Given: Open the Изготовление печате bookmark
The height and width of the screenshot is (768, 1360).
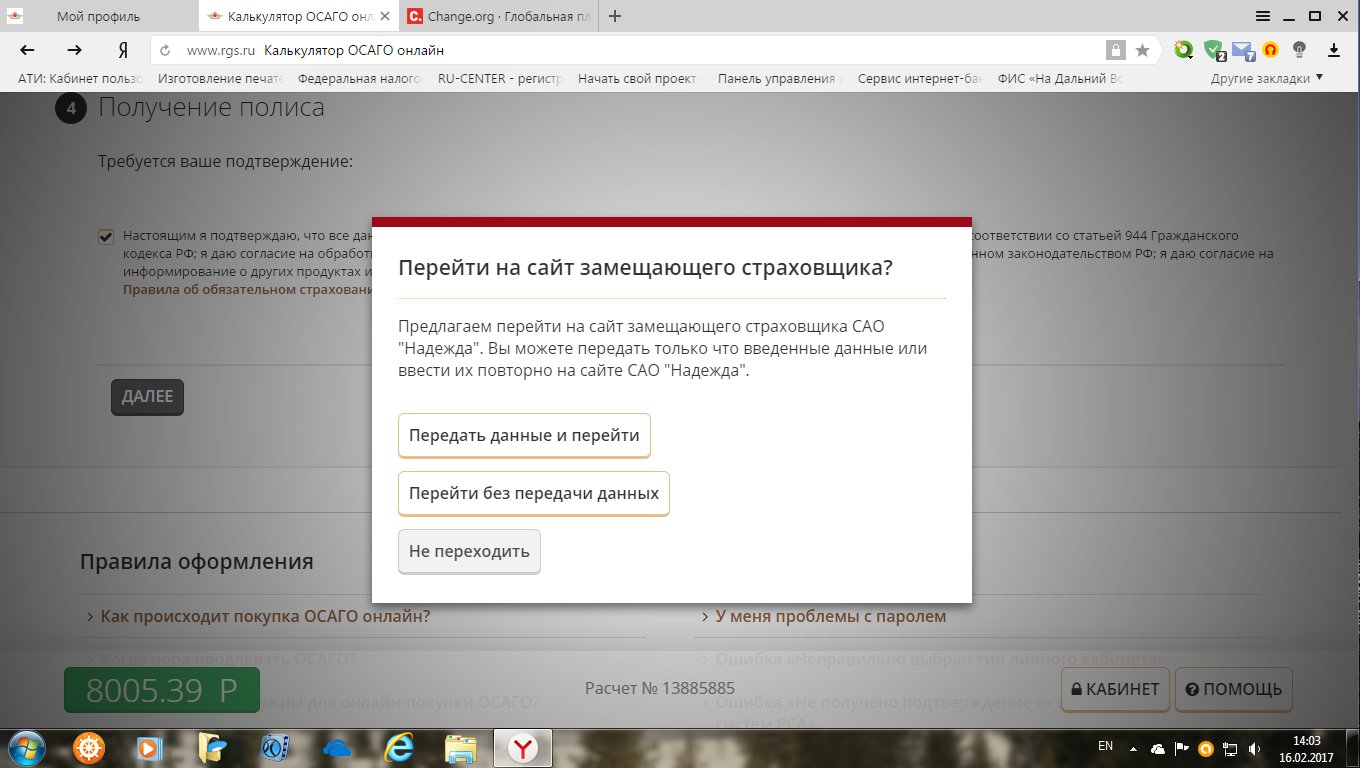Looking at the screenshot, I should click(x=221, y=79).
